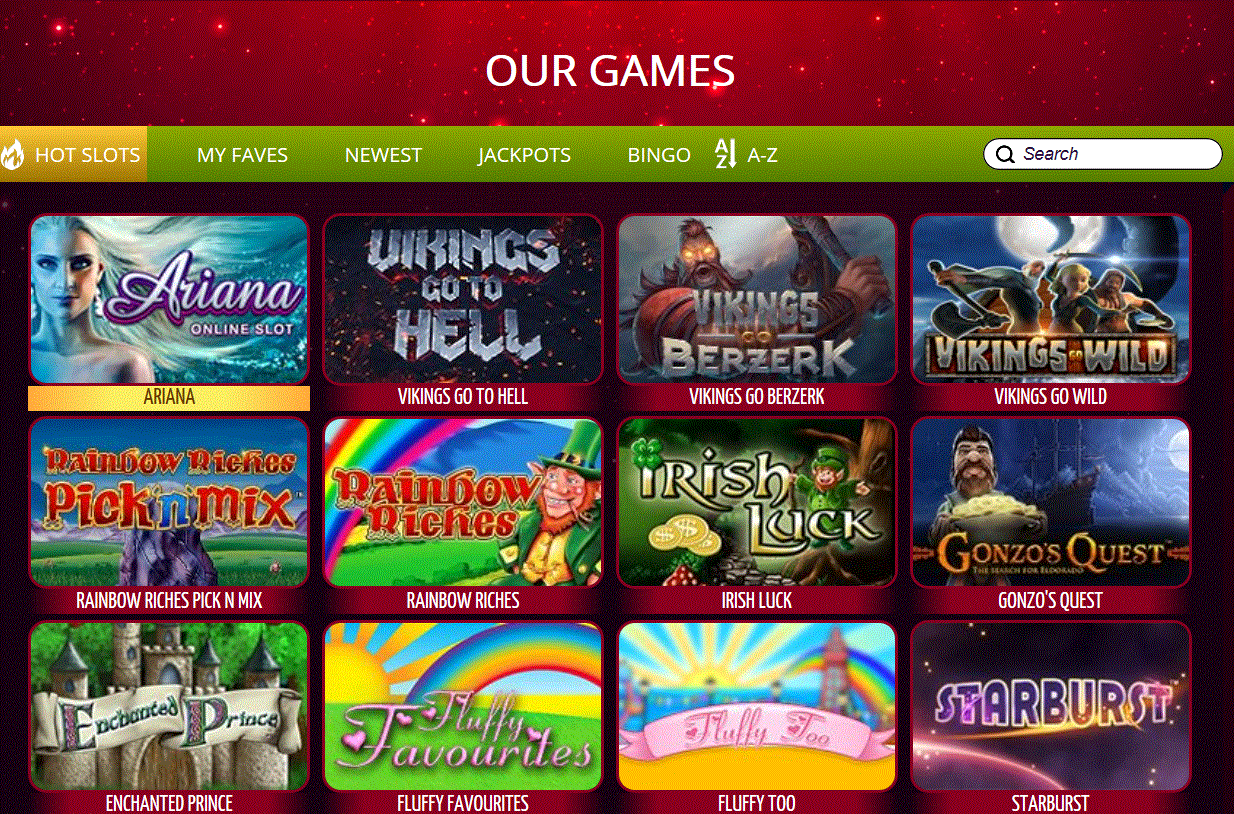The width and height of the screenshot is (1234, 814).
Task: Click the A-Z sort arrow icon
Action: 726,154
